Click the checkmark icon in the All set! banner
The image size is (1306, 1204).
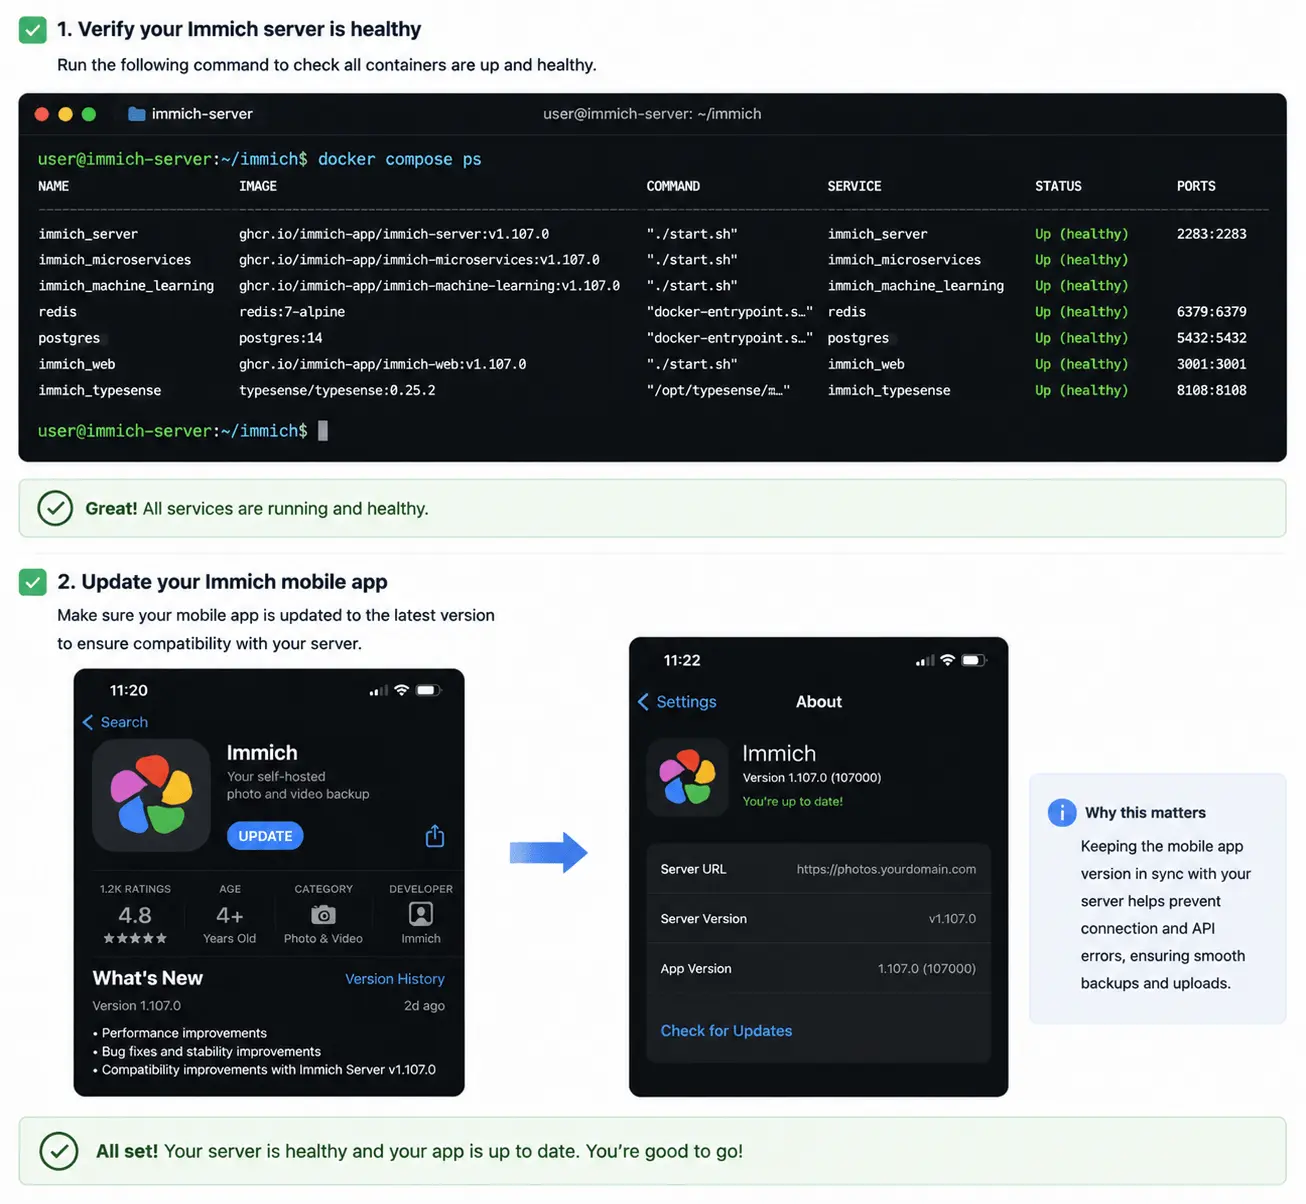click(58, 1151)
